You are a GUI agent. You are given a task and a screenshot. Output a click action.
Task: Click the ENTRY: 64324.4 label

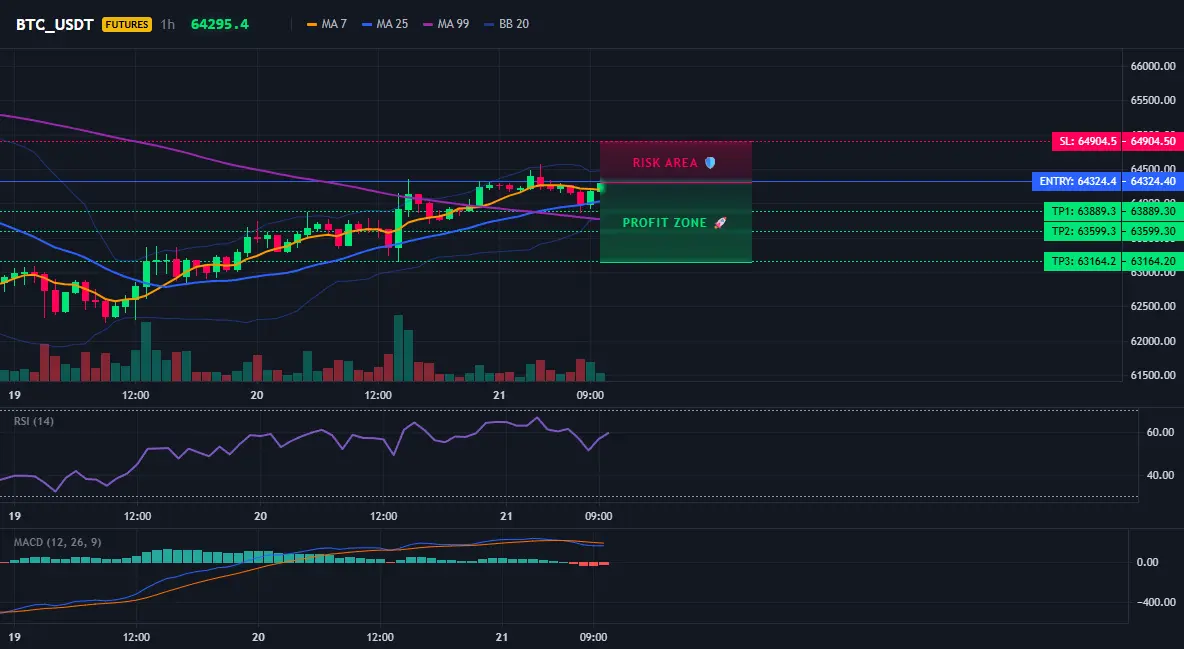point(1077,181)
